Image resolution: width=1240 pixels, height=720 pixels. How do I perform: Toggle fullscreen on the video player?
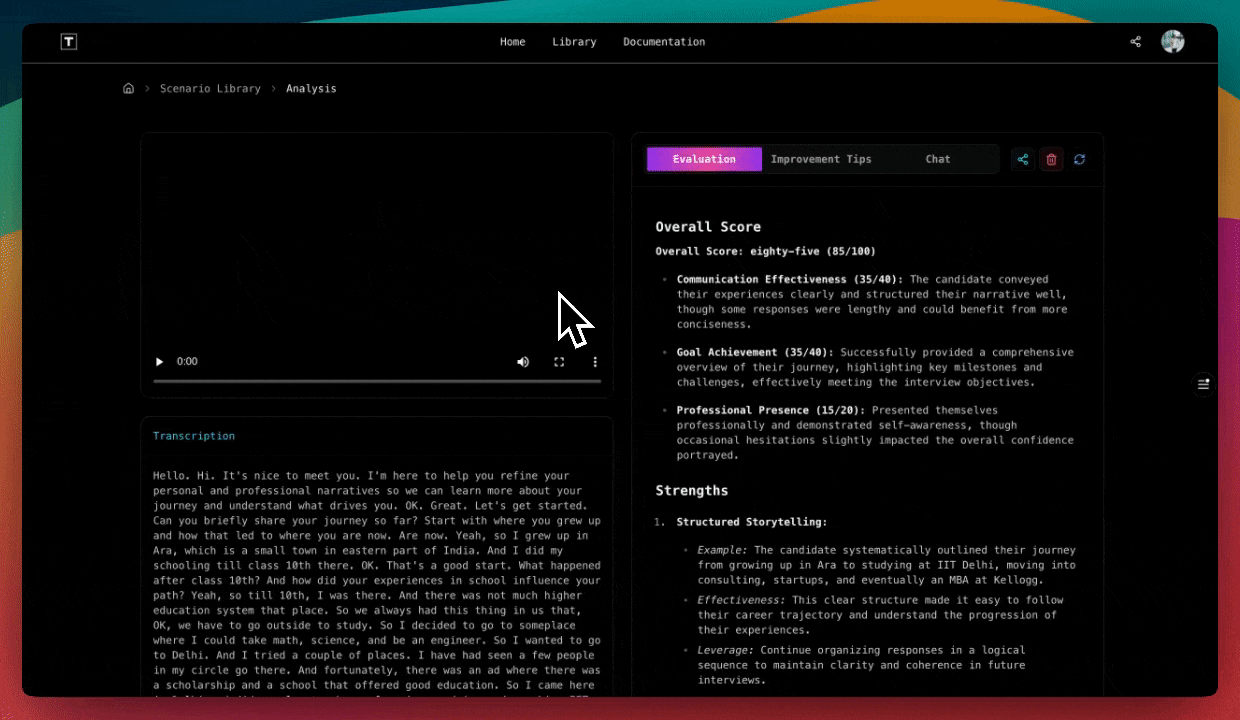coord(559,362)
